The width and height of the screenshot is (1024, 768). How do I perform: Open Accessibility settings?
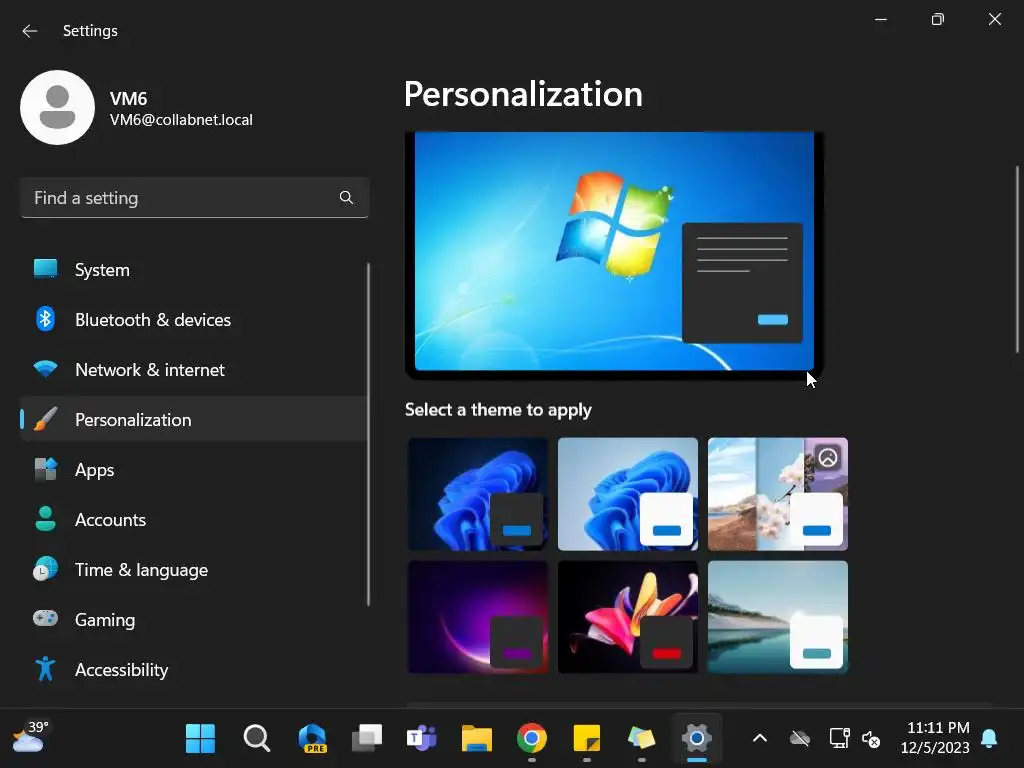click(x=193, y=670)
